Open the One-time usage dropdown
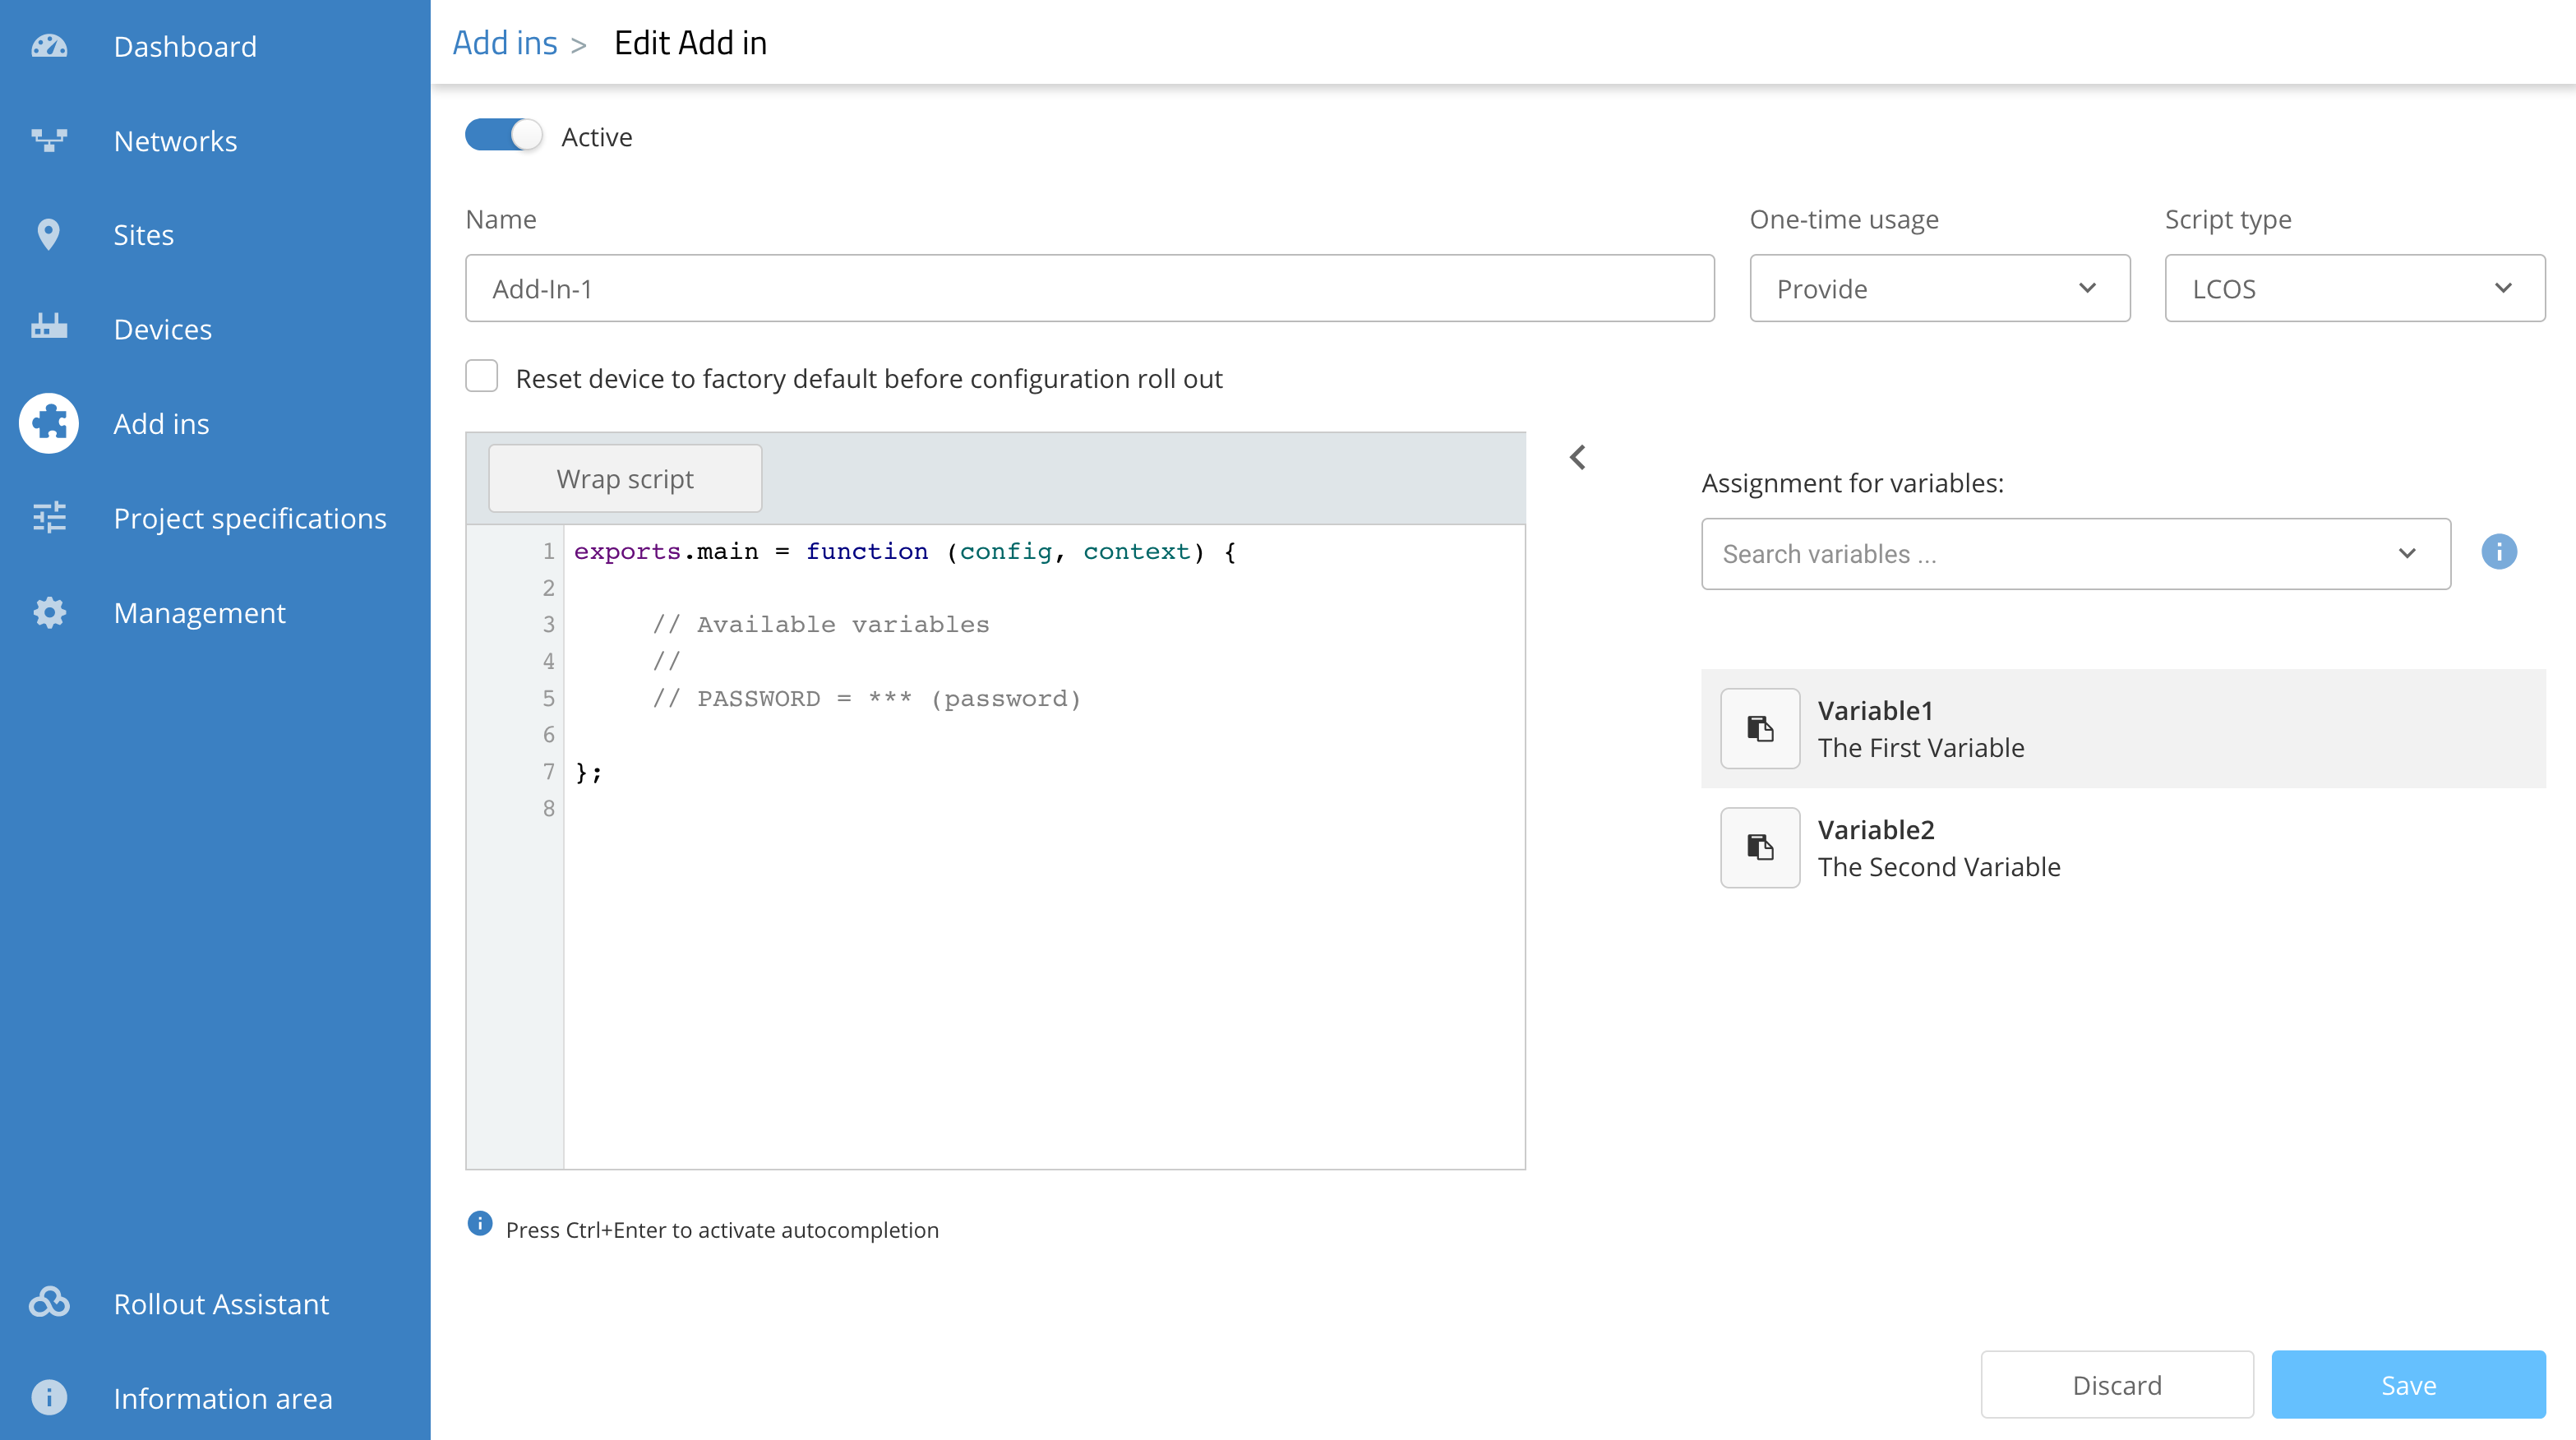Screen dimensions: 2576x1440 (1939, 288)
